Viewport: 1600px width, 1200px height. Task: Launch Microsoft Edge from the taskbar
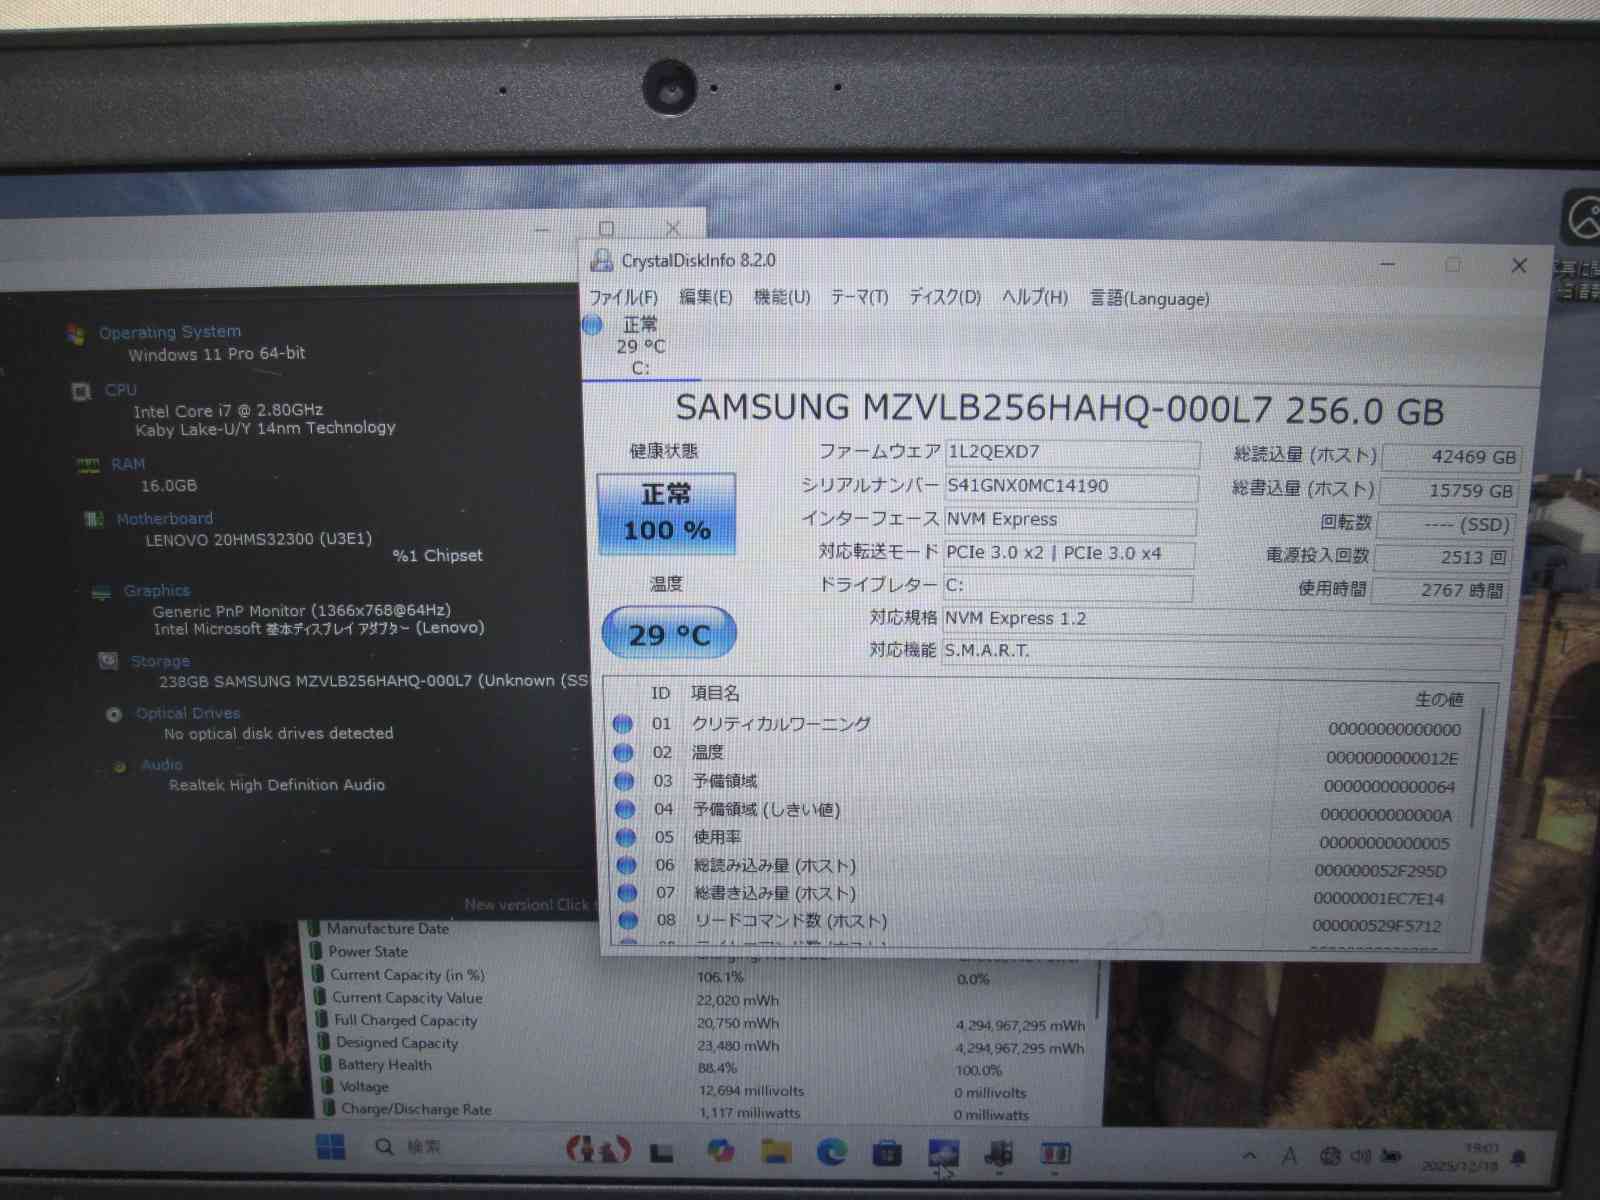click(x=831, y=1152)
